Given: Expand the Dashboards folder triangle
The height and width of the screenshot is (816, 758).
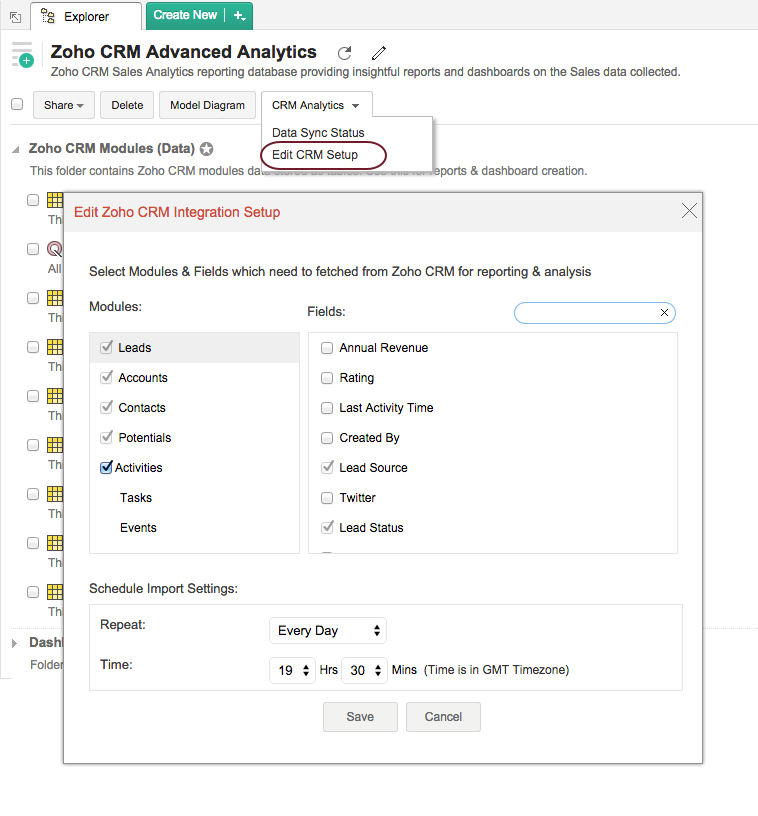Looking at the screenshot, I should pyautogui.click(x=15, y=643).
